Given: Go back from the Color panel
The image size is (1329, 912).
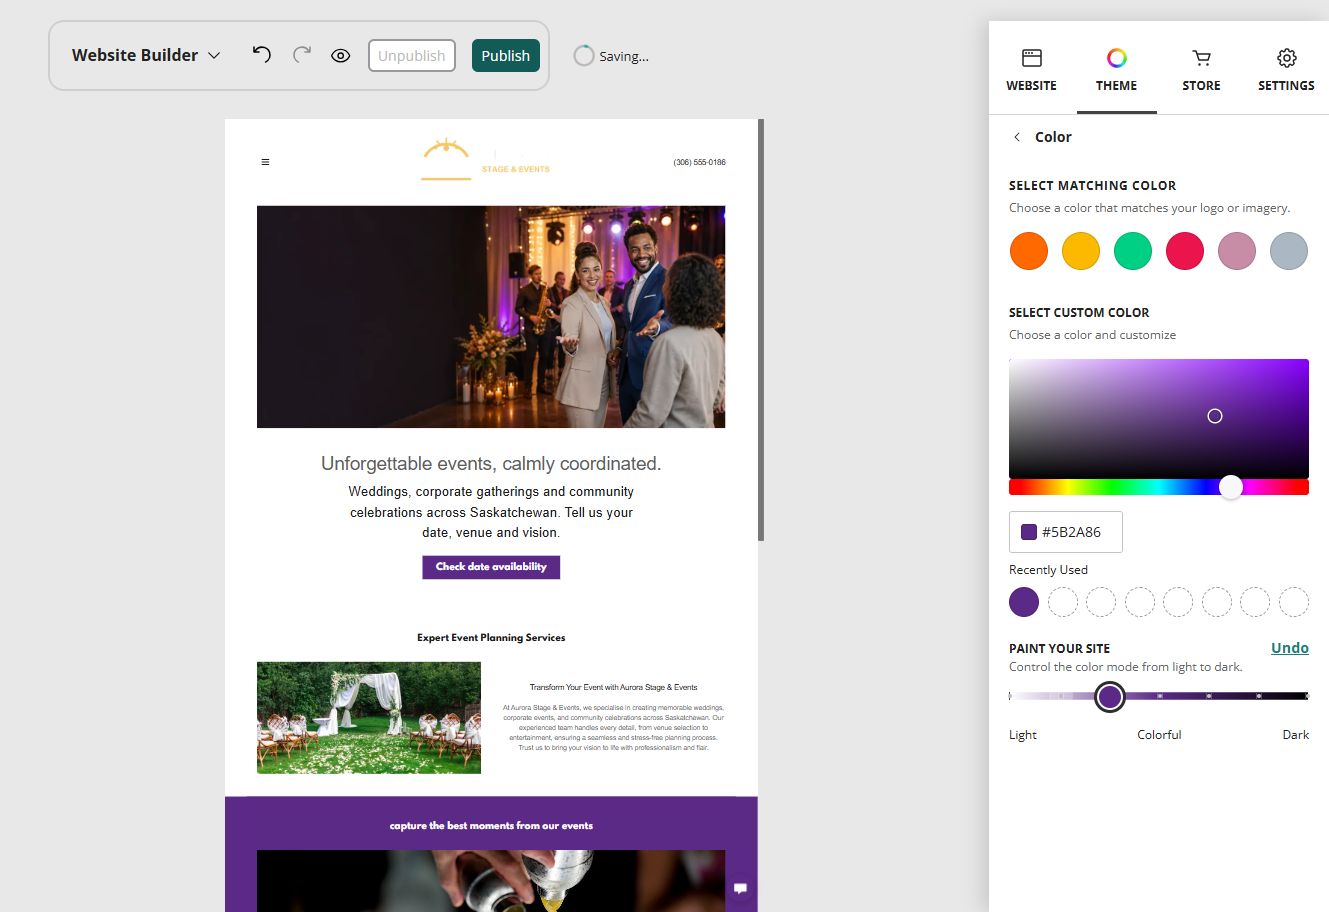Looking at the screenshot, I should (x=1017, y=137).
